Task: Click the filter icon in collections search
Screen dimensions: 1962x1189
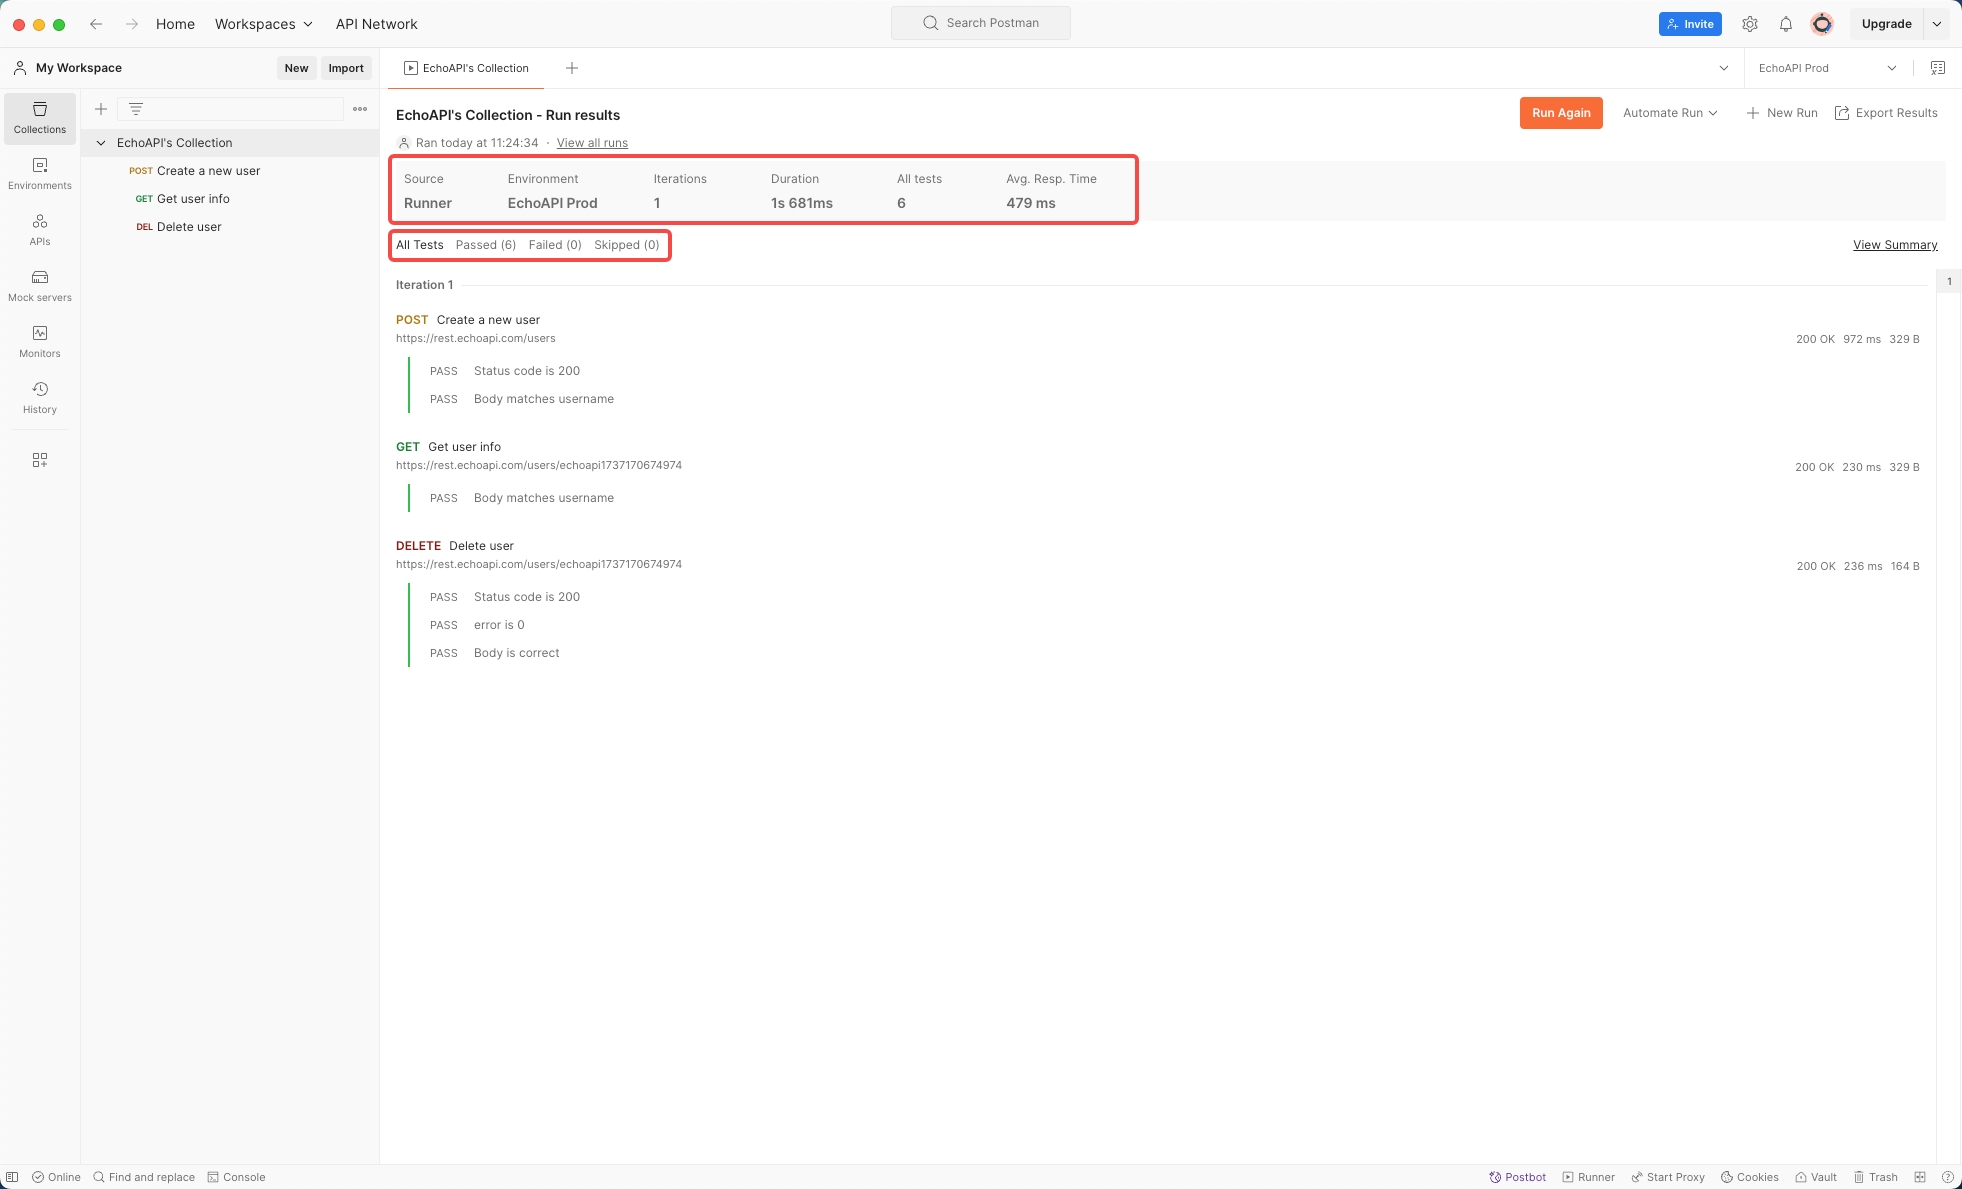Action: pyautogui.click(x=136, y=109)
